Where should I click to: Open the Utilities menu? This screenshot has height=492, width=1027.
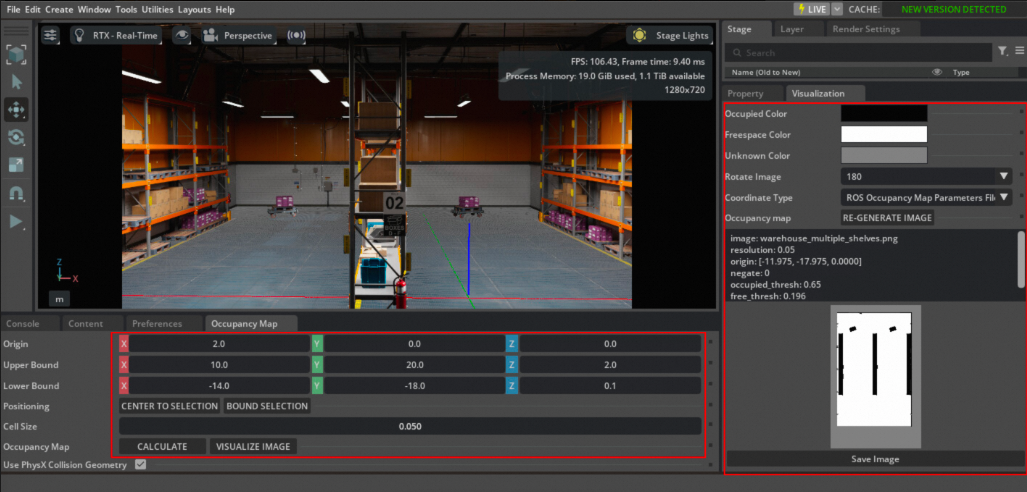[158, 9]
